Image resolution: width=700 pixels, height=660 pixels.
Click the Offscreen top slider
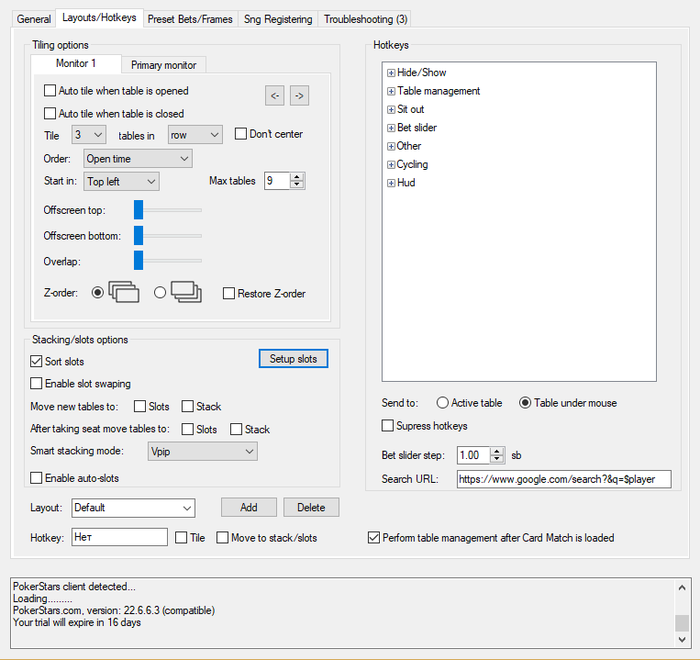click(x=167, y=209)
